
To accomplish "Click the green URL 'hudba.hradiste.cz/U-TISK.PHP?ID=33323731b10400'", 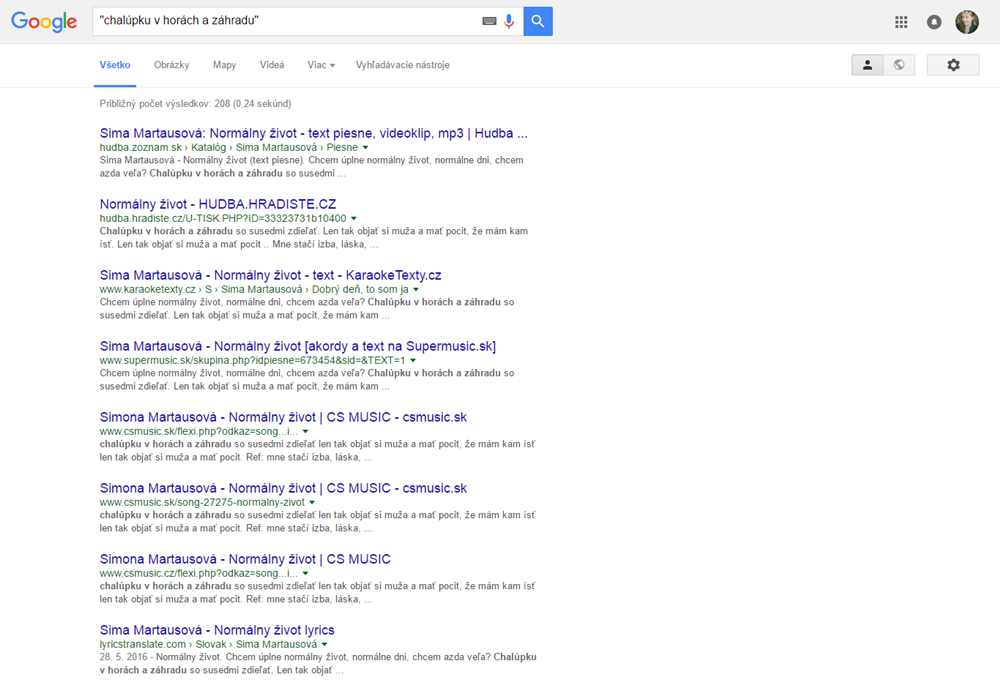I will pyautogui.click(x=223, y=219).
